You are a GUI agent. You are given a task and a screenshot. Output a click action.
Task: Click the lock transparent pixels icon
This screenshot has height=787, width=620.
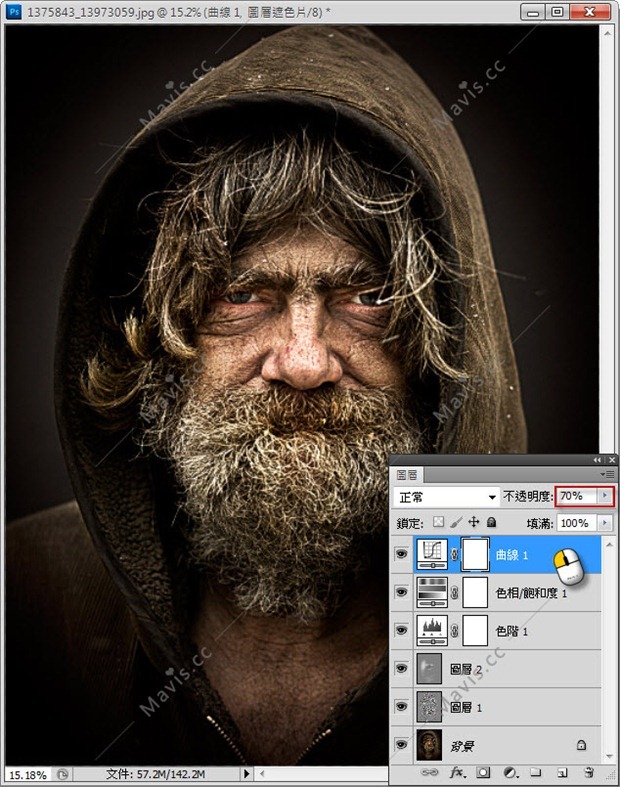click(438, 522)
